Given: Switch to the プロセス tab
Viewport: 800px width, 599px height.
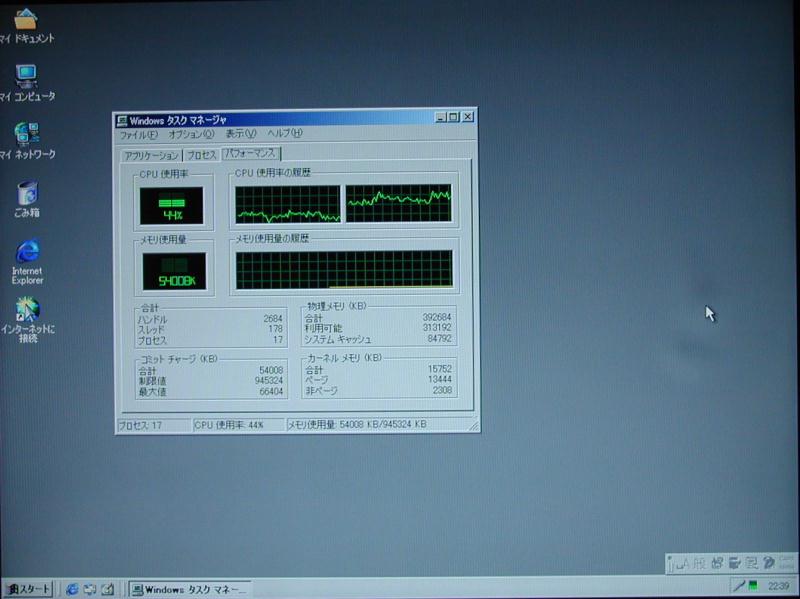Looking at the screenshot, I should (x=202, y=155).
